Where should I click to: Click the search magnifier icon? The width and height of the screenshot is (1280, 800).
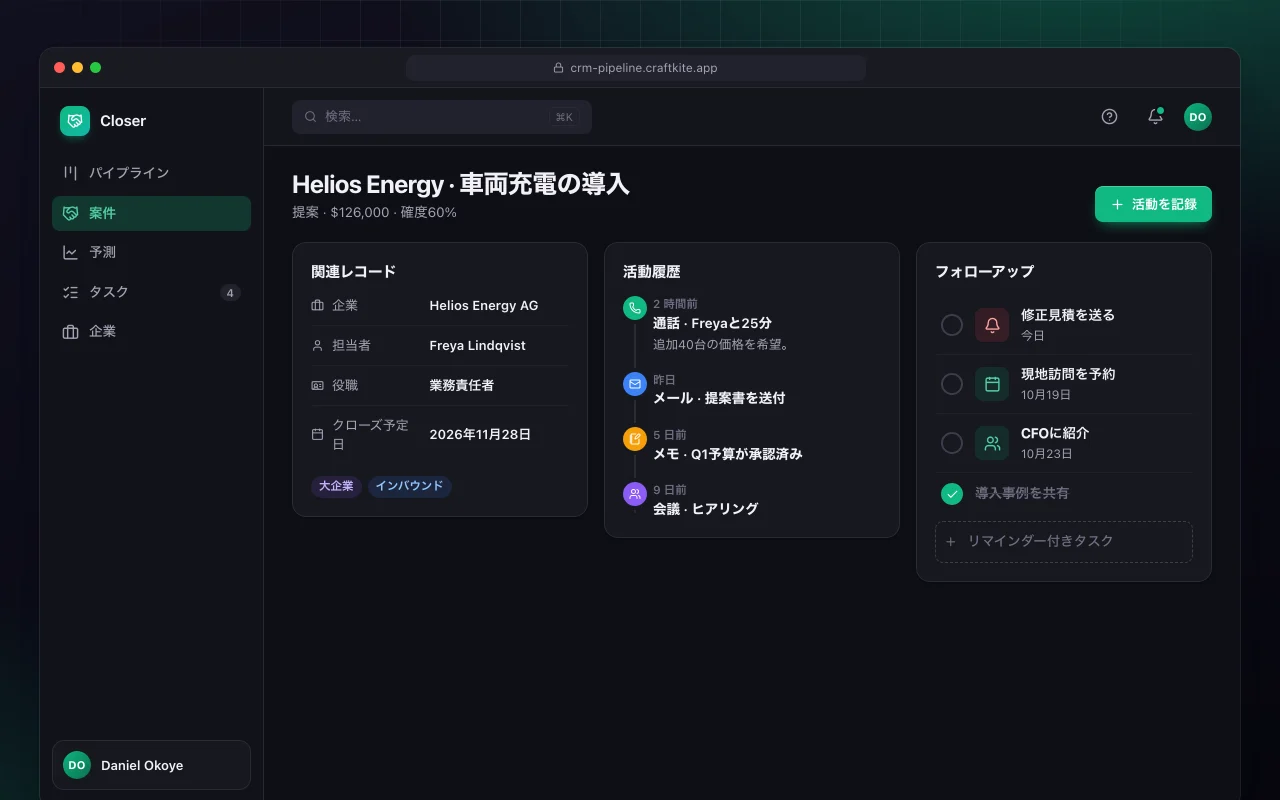(x=311, y=117)
